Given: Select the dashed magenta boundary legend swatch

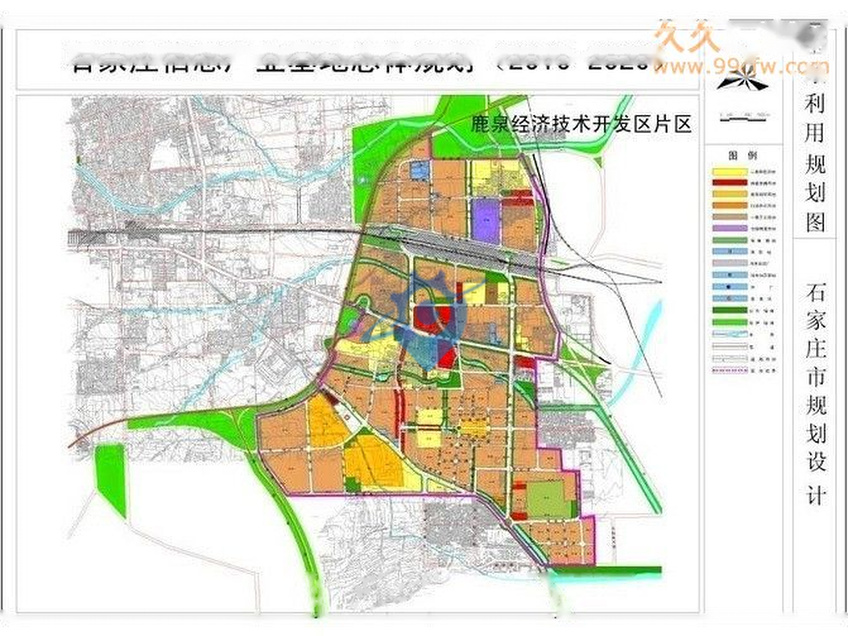Looking at the screenshot, I should click(x=730, y=370).
